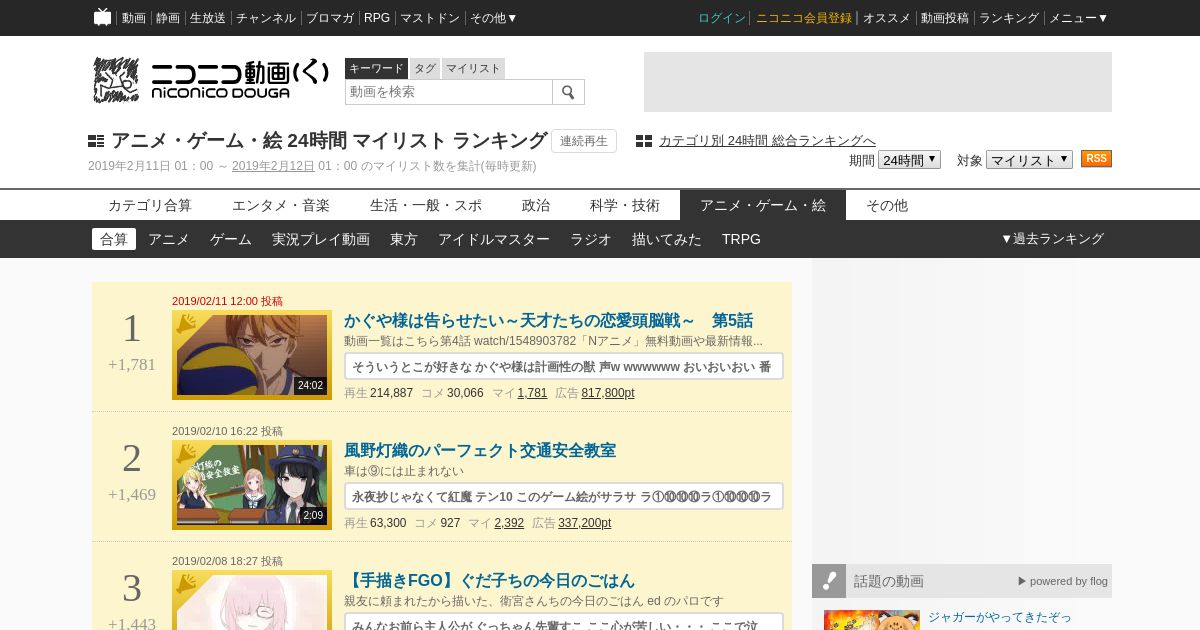
Task: Click the ジャガーがやってきたぞっ link
Action: pos(1000,617)
